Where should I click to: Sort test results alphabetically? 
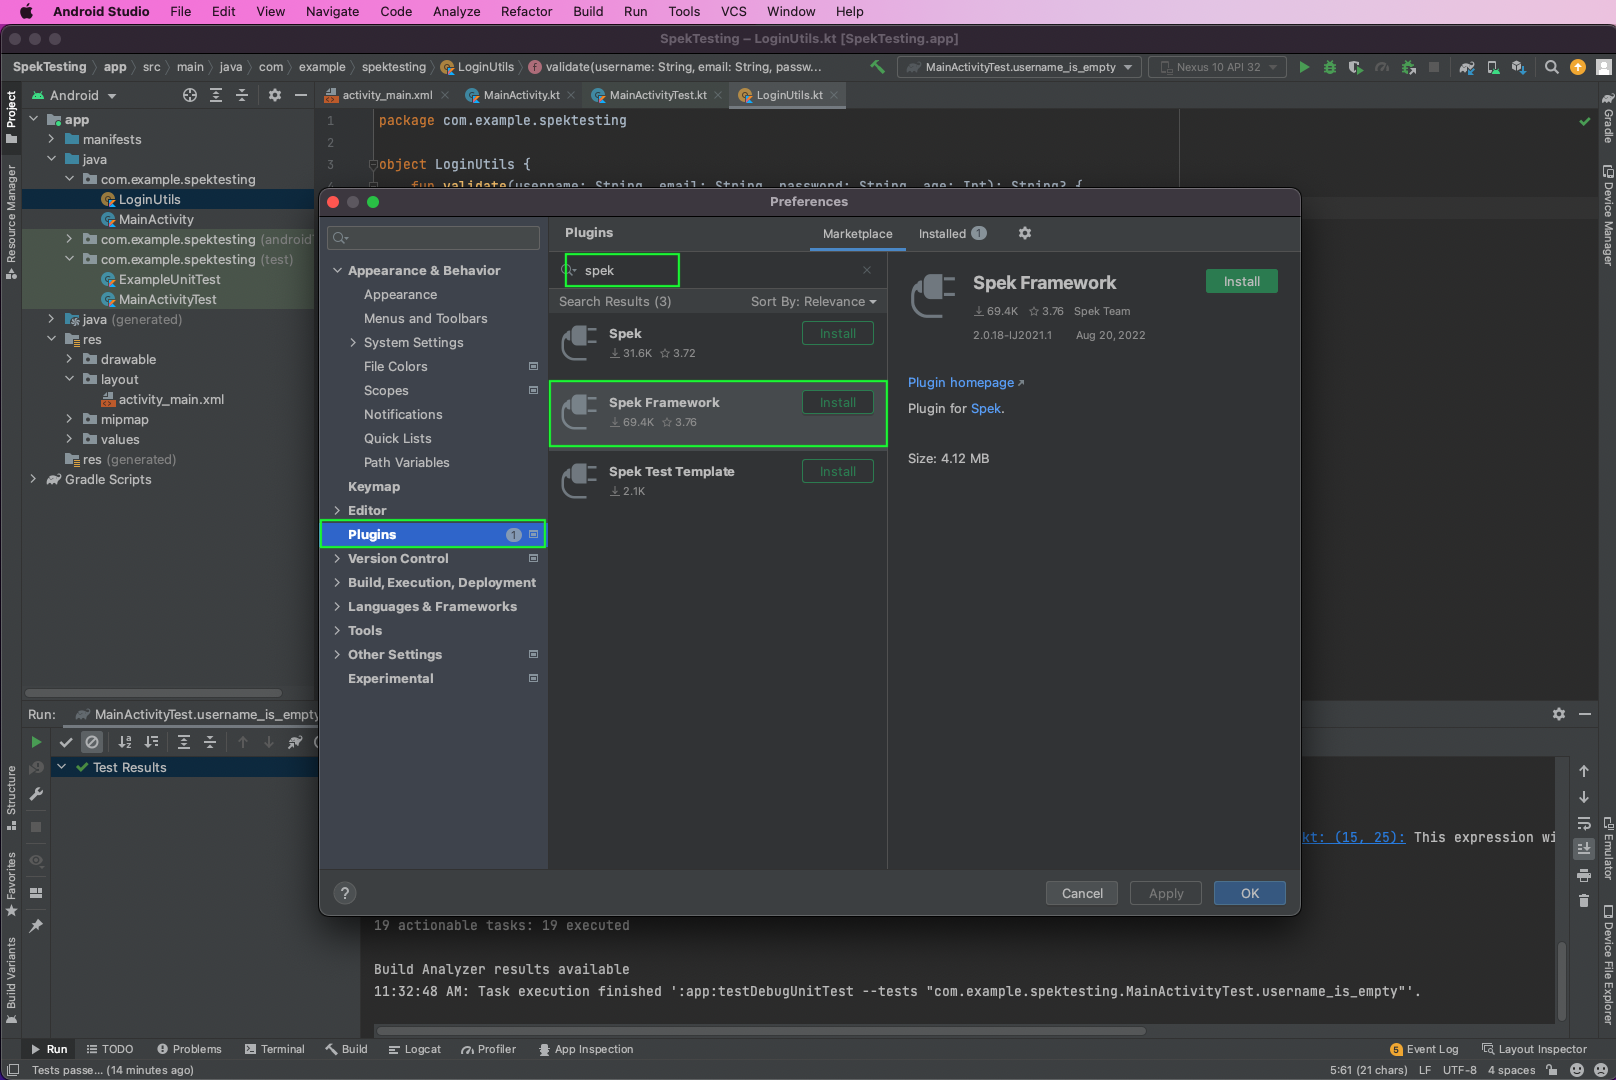(x=125, y=742)
